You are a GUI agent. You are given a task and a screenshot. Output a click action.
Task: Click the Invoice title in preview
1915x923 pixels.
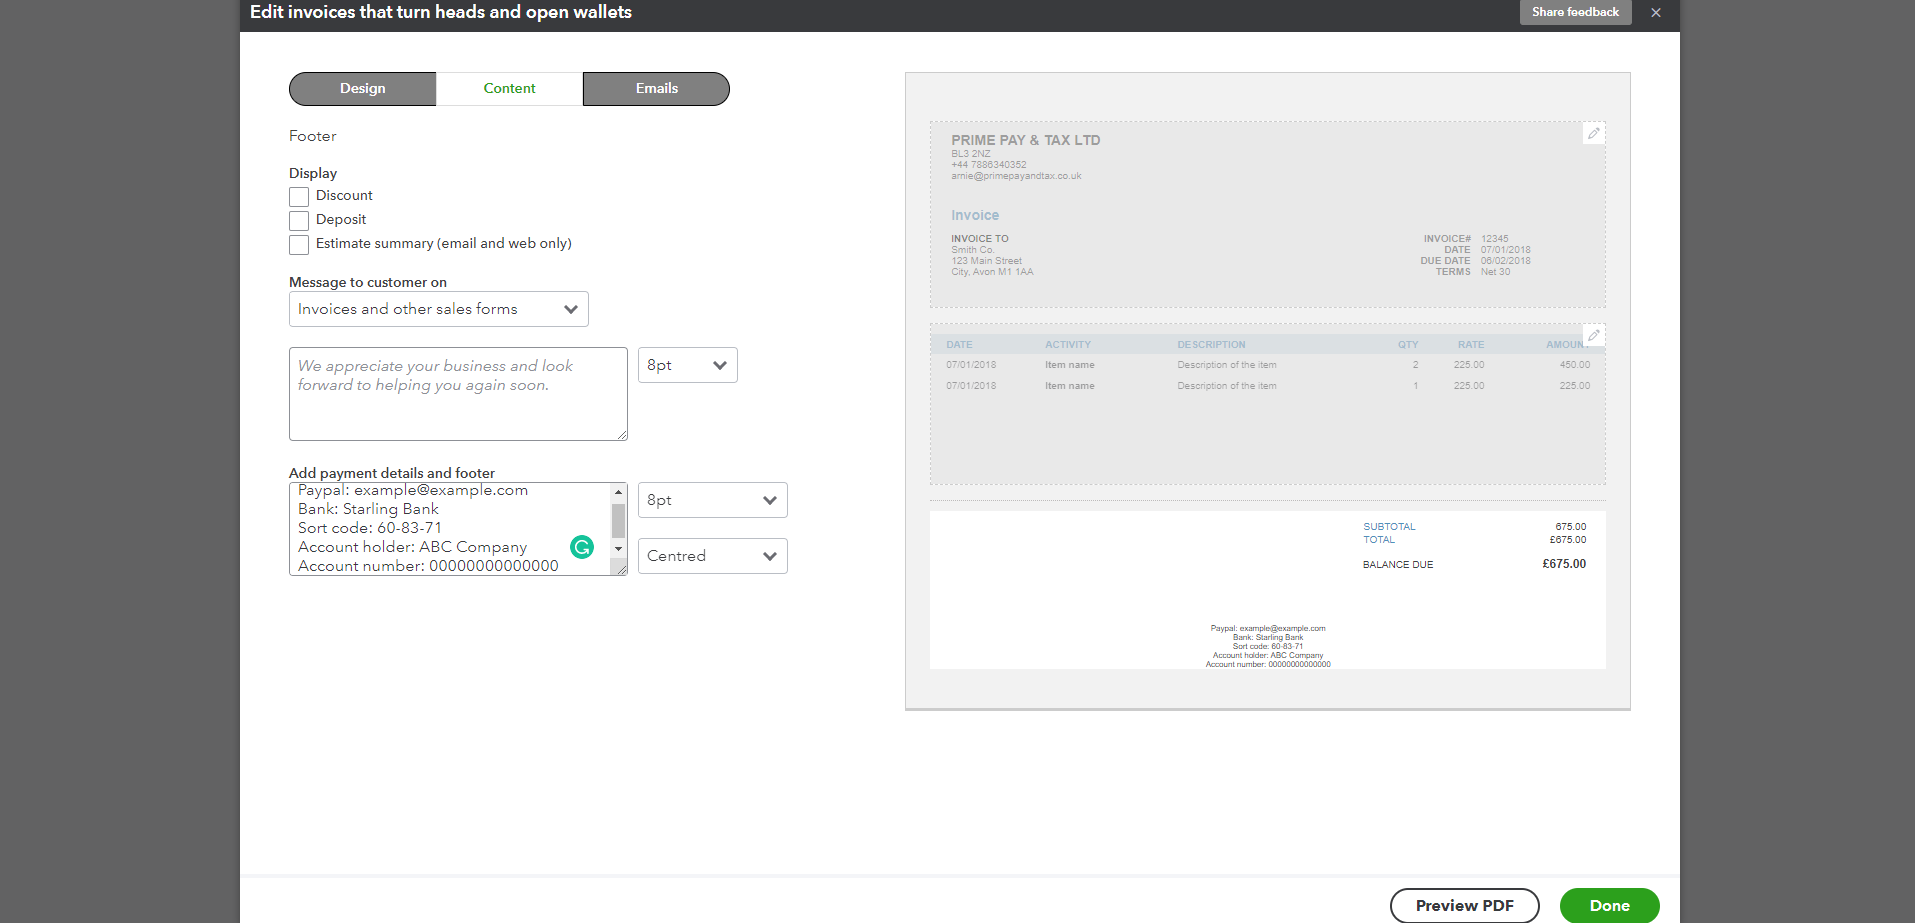coord(975,215)
